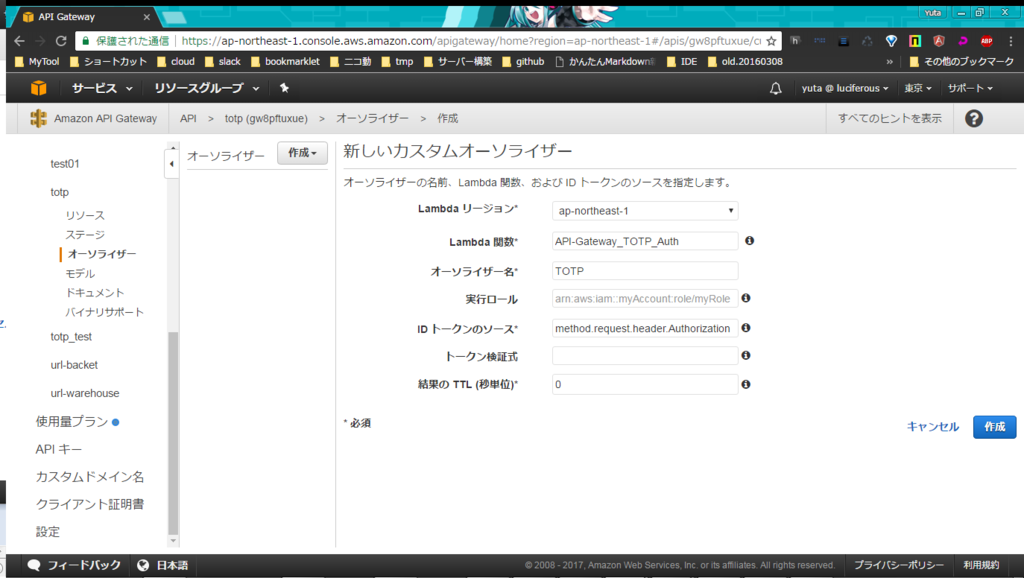Click the API breadcrumb link
The height and width of the screenshot is (578, 1024).
[188, 118]
